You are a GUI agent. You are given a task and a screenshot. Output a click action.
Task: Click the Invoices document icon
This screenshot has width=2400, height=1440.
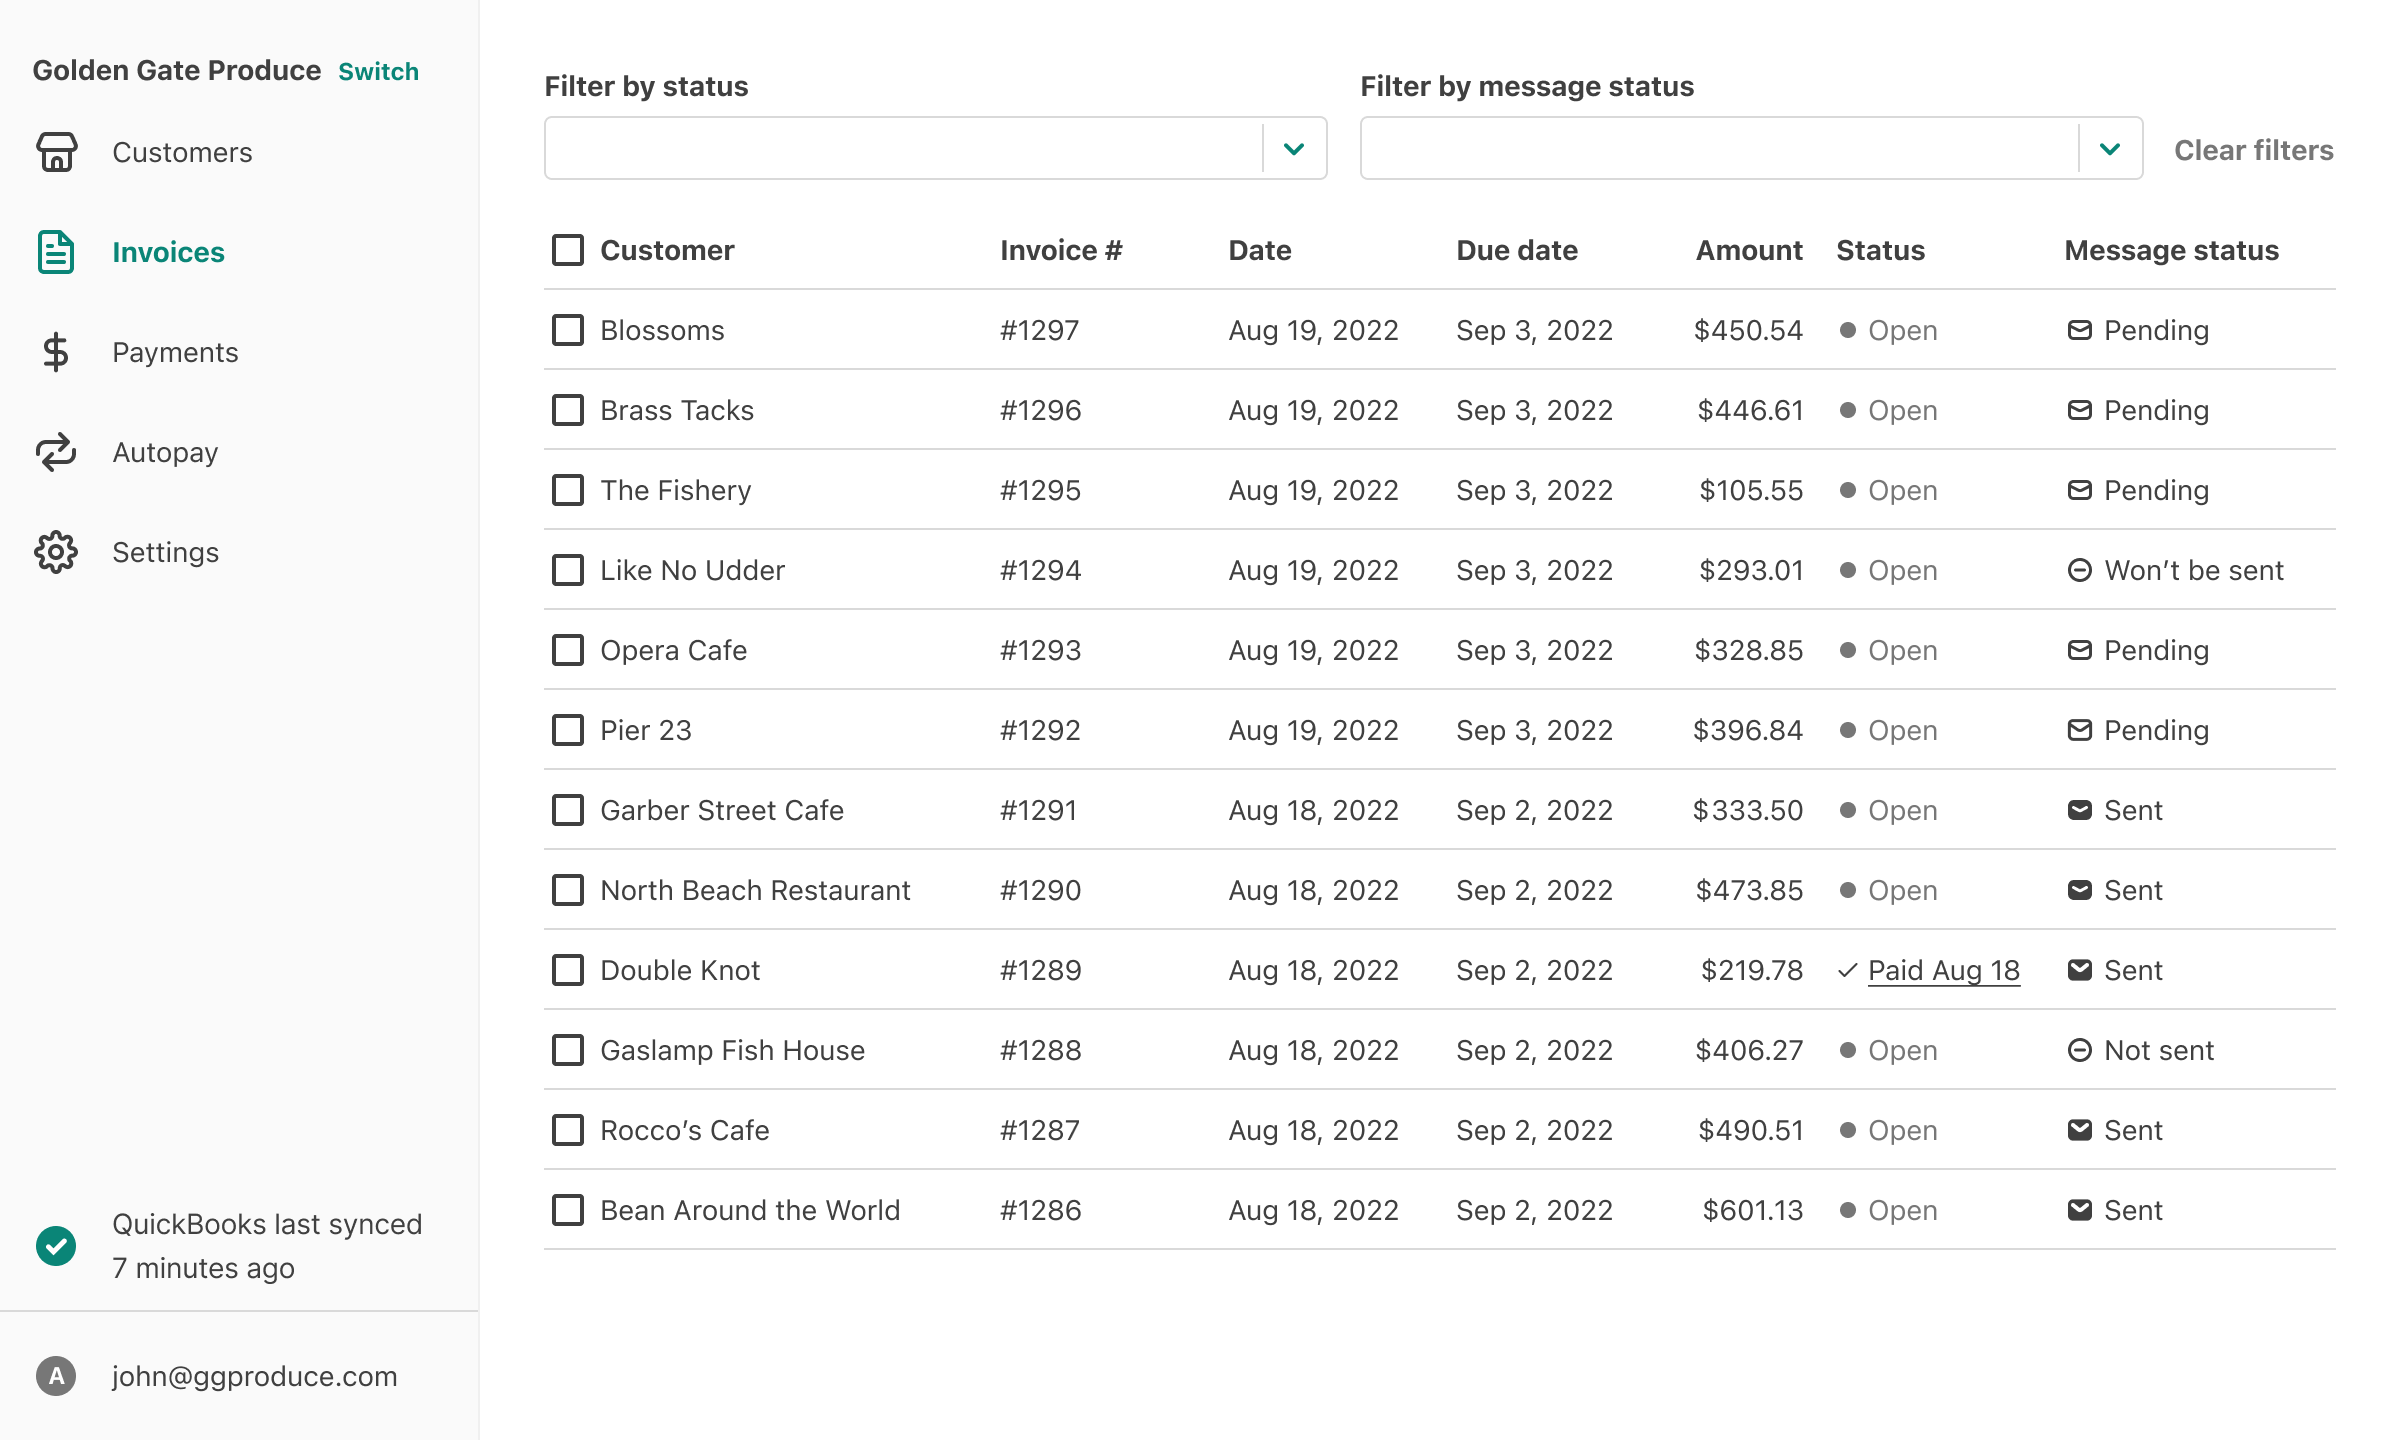pyautogui.click(x=56, y=252)
